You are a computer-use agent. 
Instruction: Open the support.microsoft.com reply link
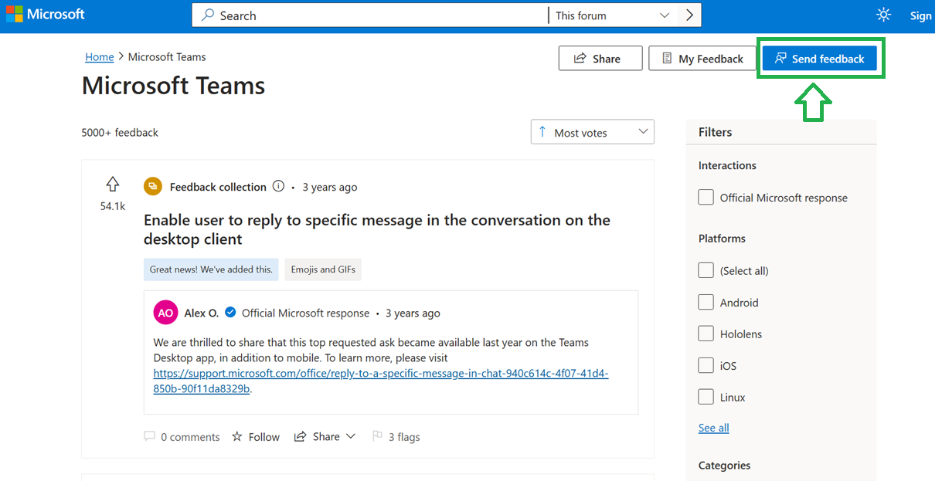pos(381,381)
